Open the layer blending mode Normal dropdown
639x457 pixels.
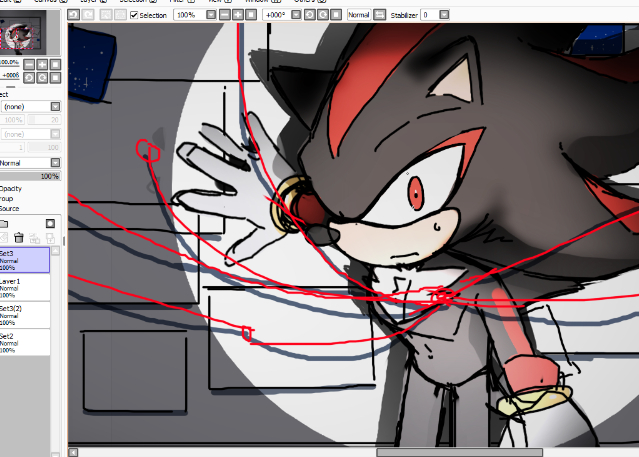pos(55,163)
